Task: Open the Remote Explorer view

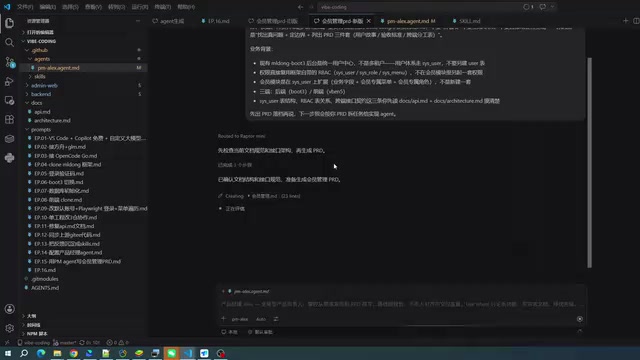Action: (x=9, y=100)
